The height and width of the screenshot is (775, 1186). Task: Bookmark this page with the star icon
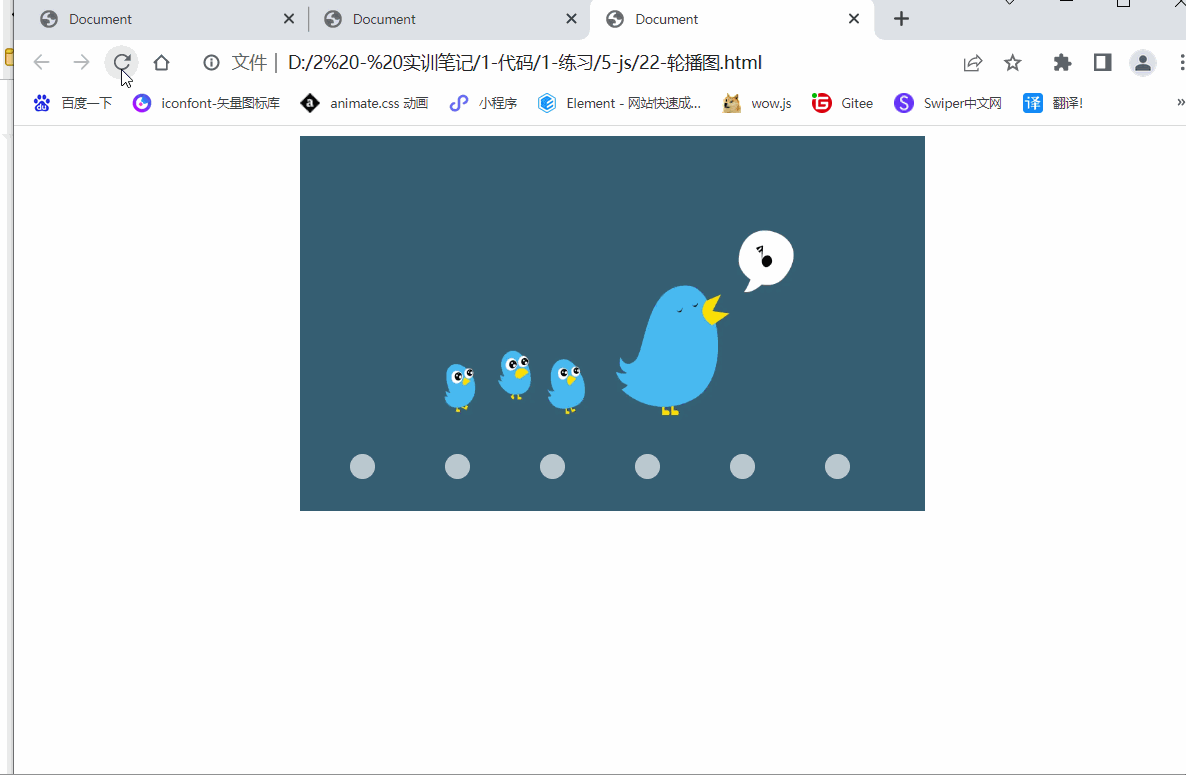(1013, 63)
